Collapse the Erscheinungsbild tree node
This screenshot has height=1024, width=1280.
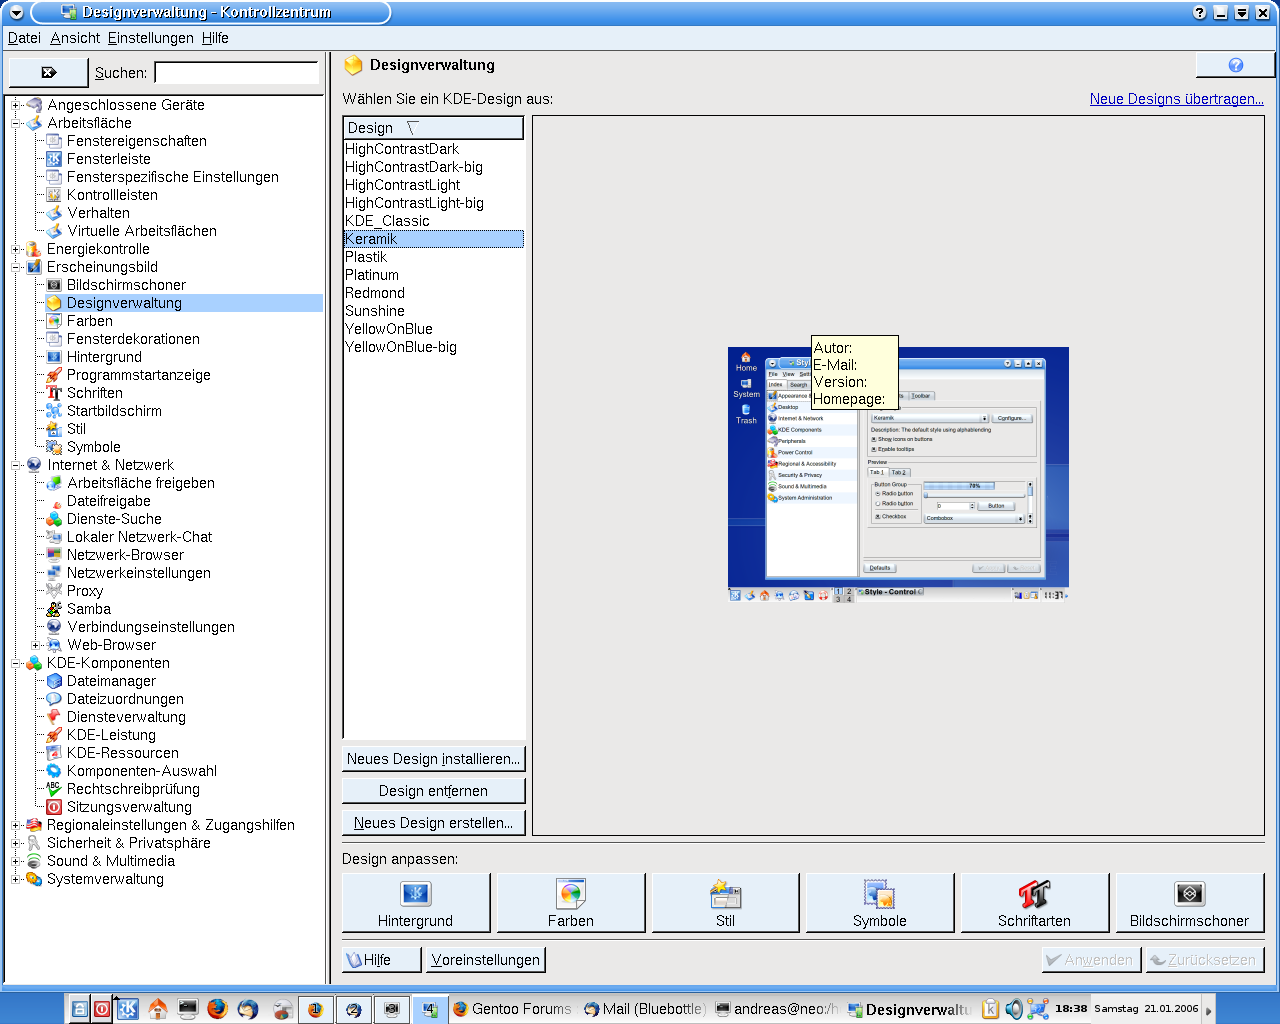[x=16, y=267]
